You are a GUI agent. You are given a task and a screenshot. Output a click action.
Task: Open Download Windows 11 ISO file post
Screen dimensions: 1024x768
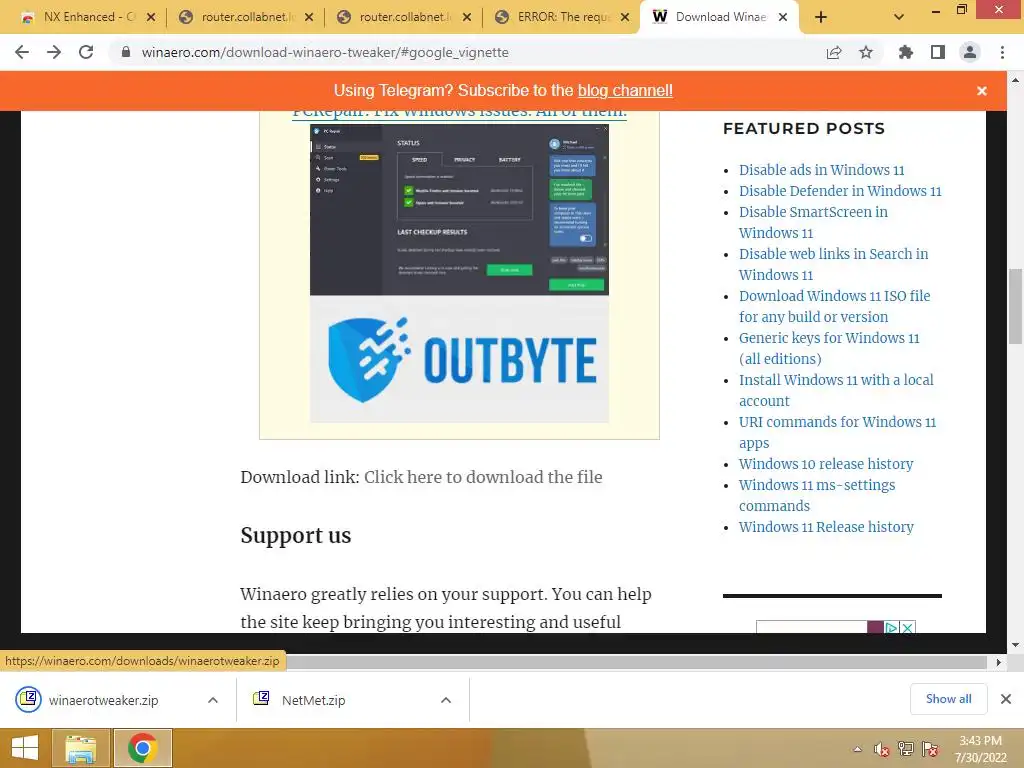[834, 306]
